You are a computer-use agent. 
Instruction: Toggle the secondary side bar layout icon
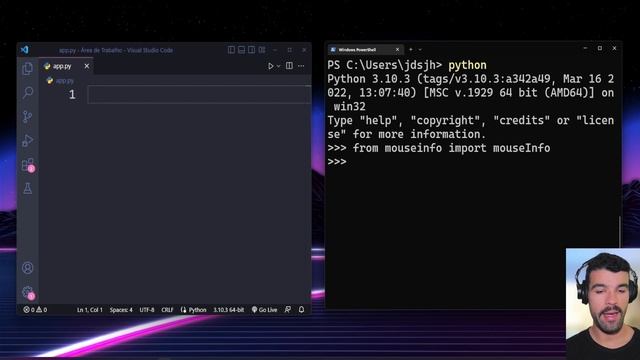(x=251, y=50)
